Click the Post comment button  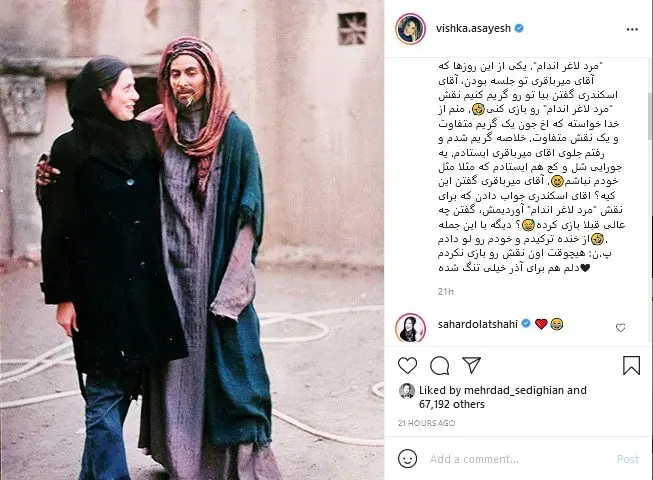tap(628, 459)
